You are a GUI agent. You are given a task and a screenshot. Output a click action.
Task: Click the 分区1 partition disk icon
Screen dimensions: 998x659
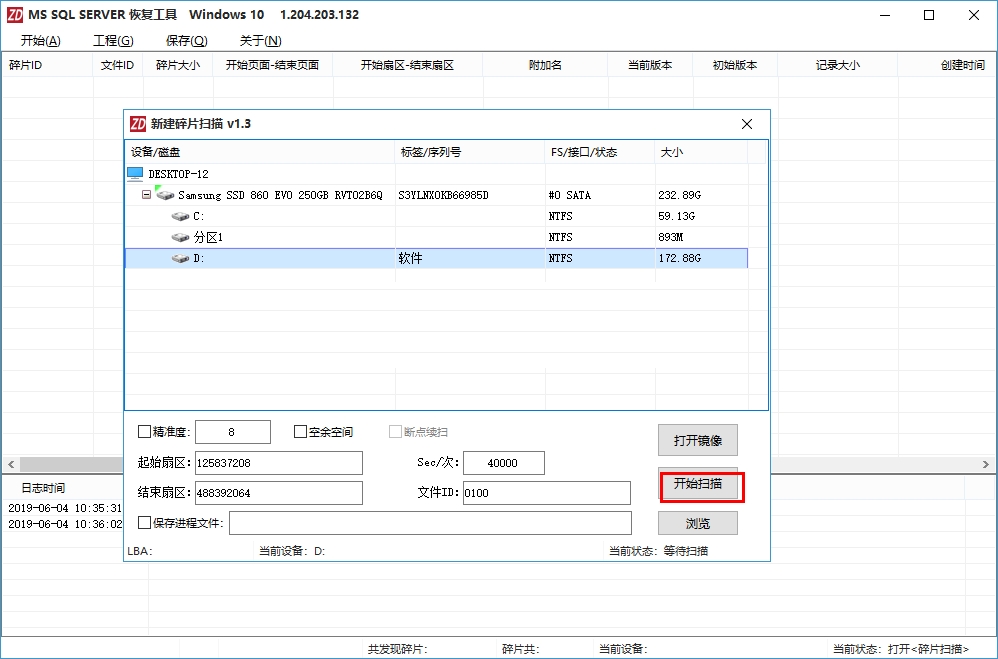(180, 237)
